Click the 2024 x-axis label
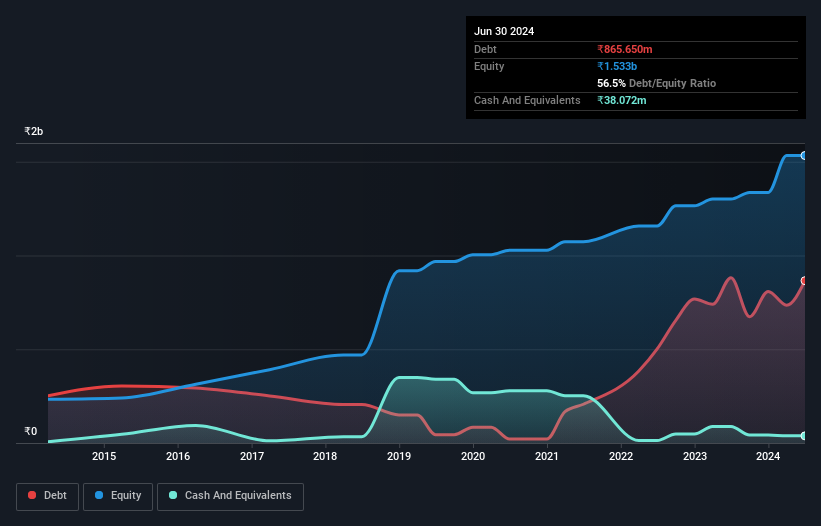The width and height of the screenshot is (821, 526). (768, 456)
